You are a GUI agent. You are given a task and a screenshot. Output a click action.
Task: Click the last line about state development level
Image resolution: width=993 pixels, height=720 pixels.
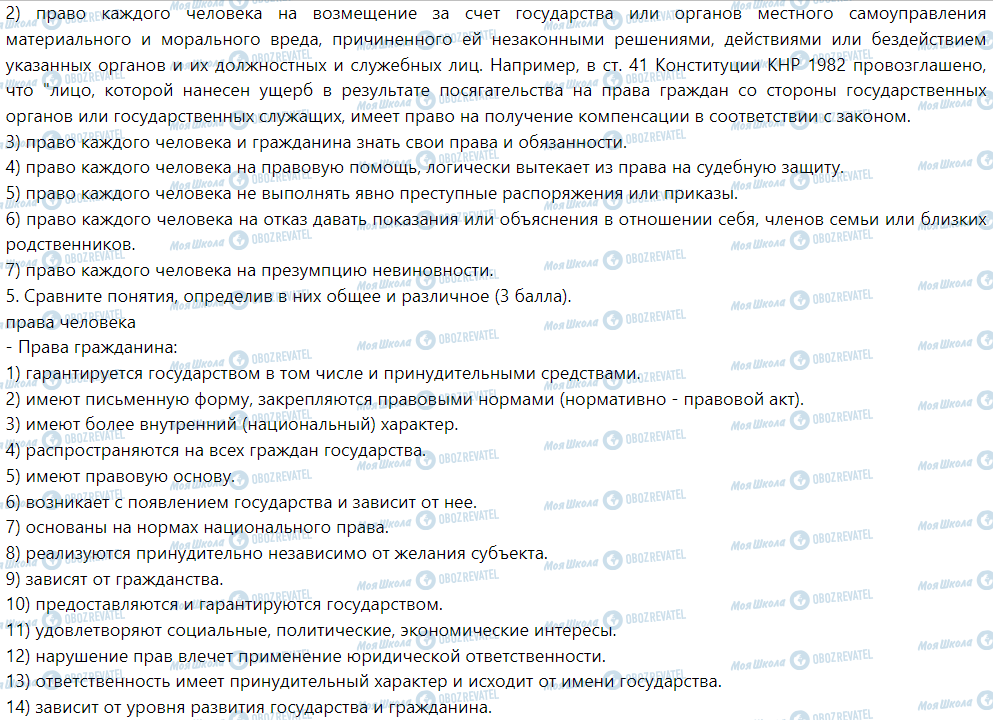tap(249, 708)
